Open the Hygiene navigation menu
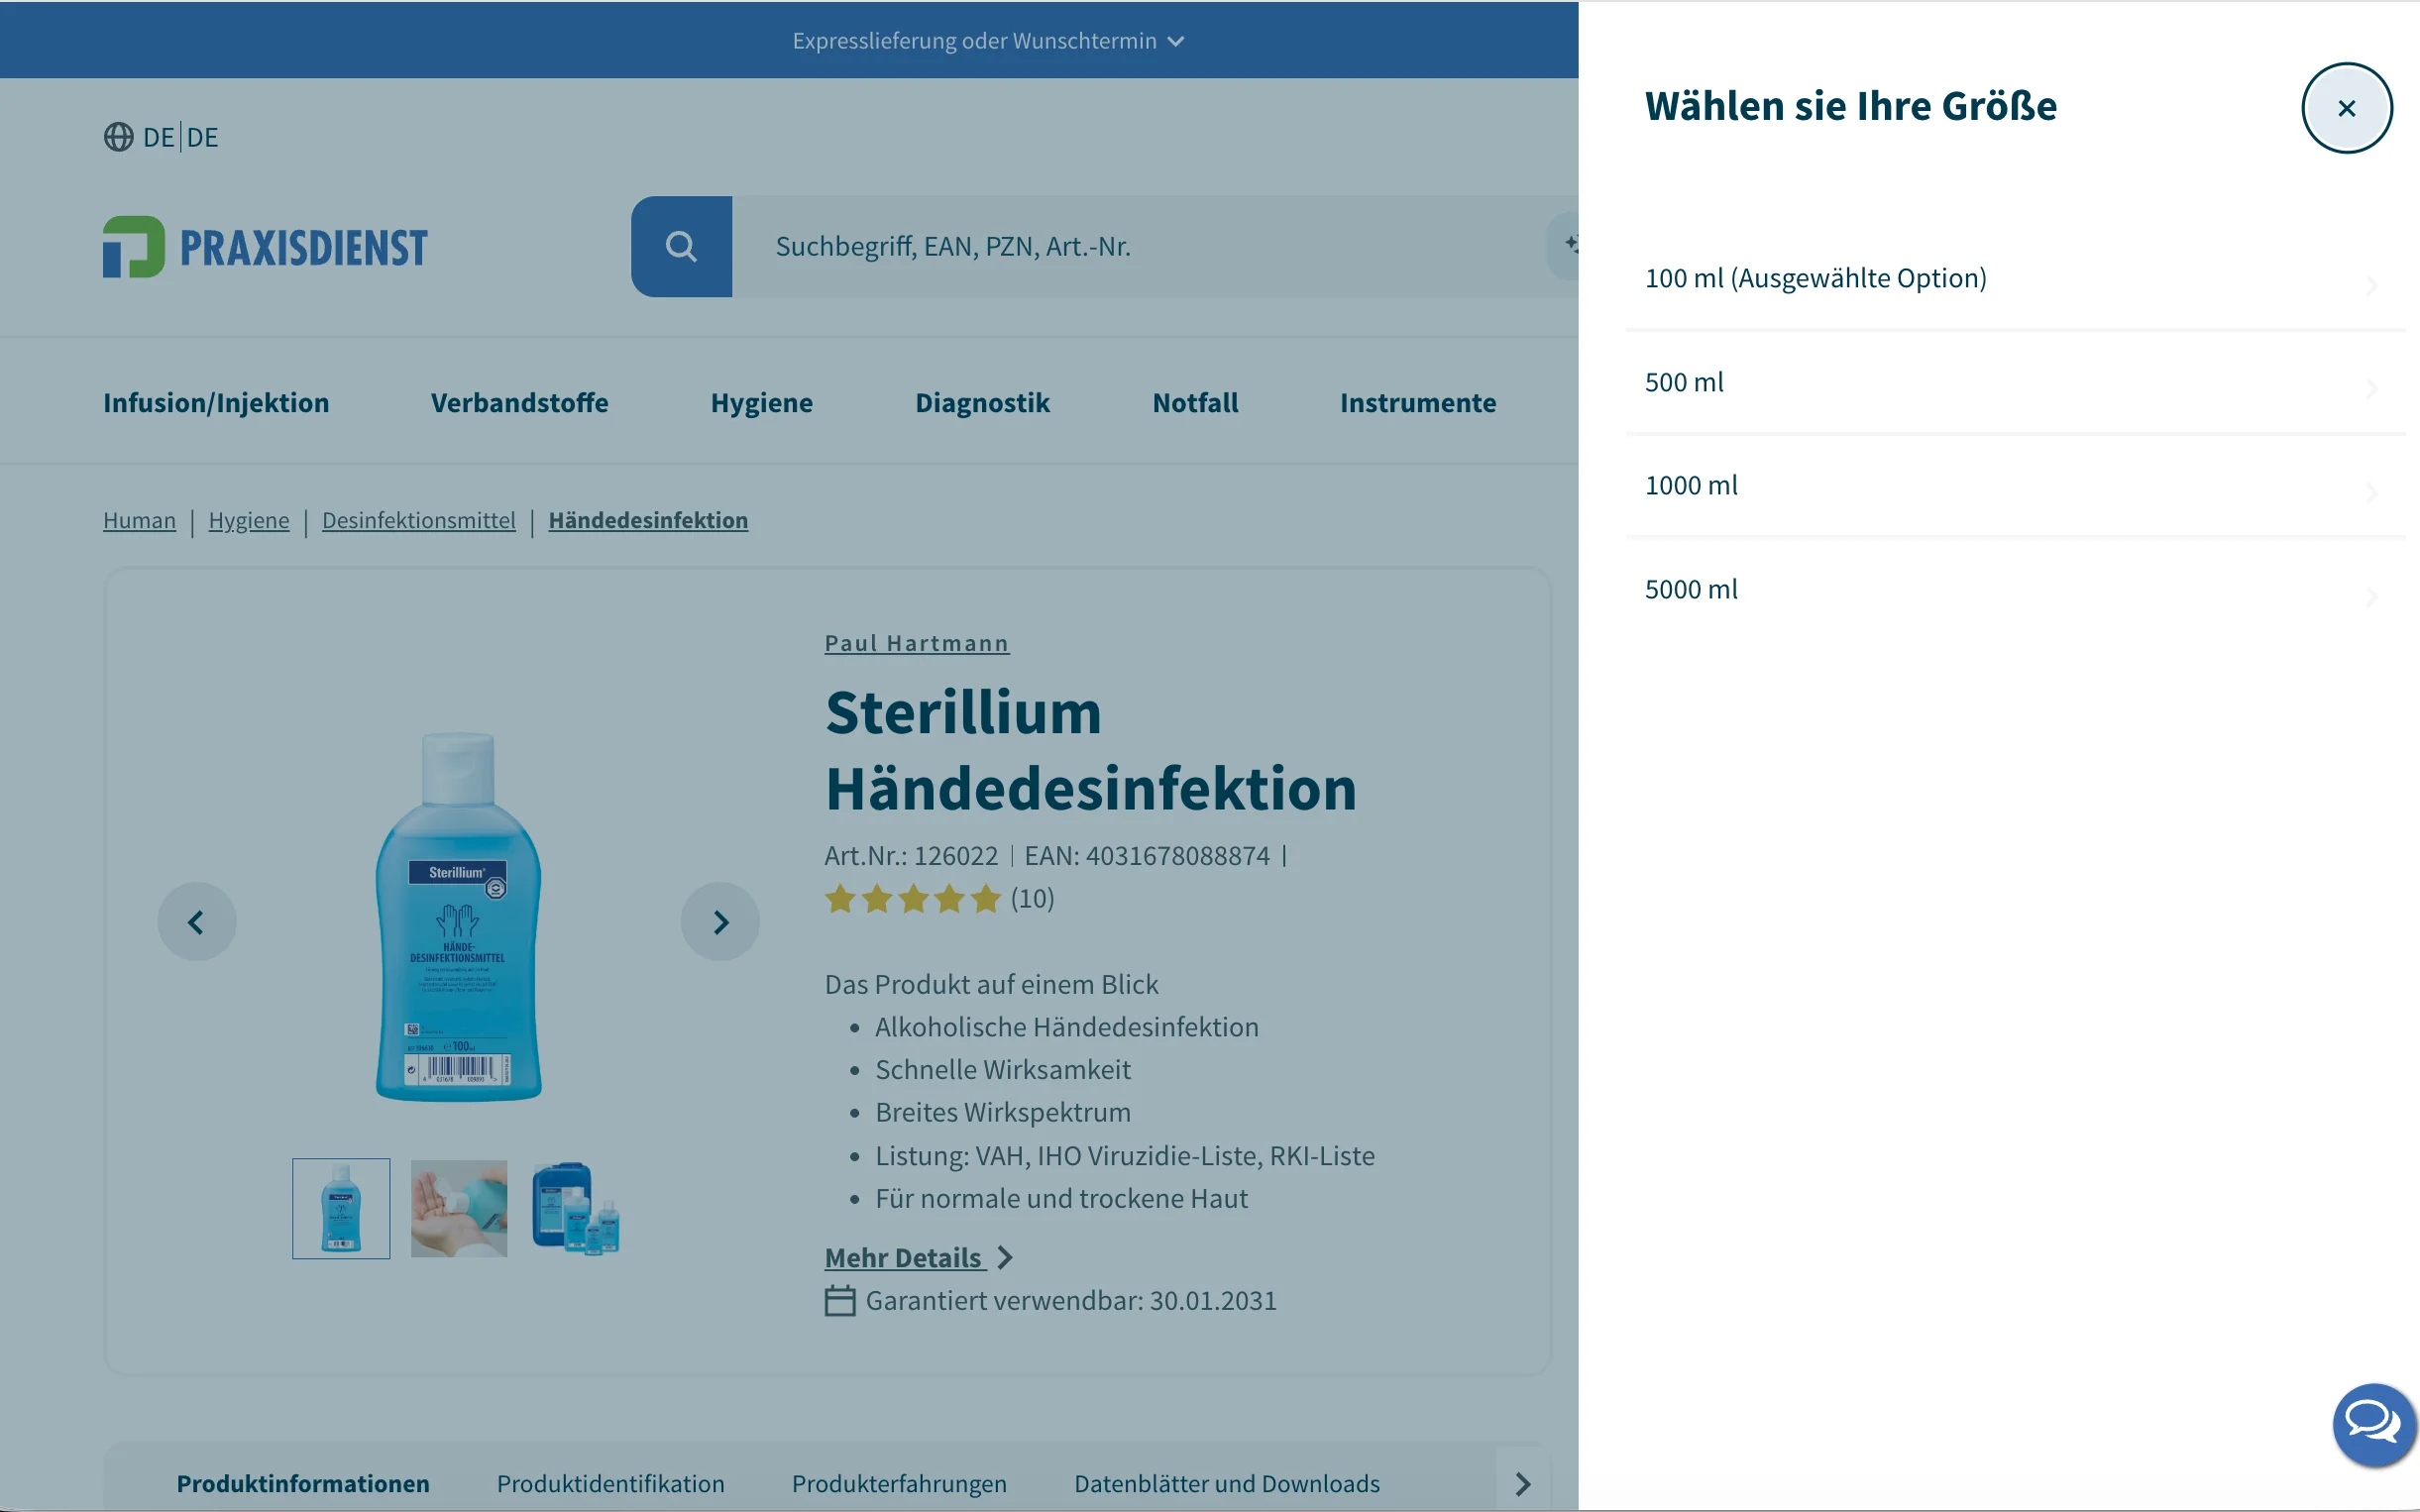 pyautogui.click(x=762, y=403)
